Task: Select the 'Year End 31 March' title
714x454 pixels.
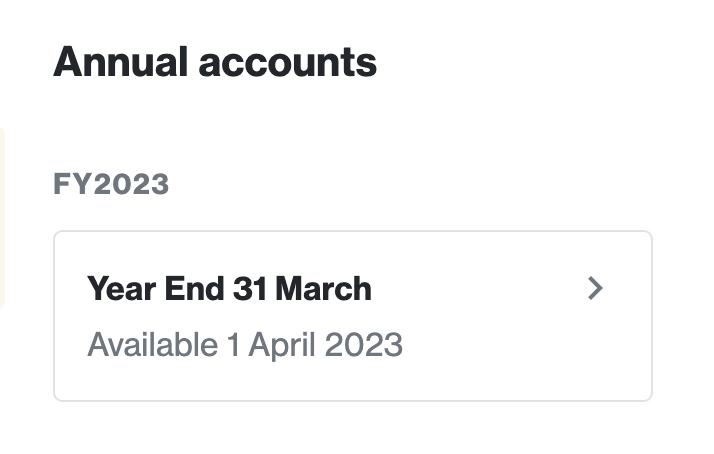Action: tap(229, 289)
